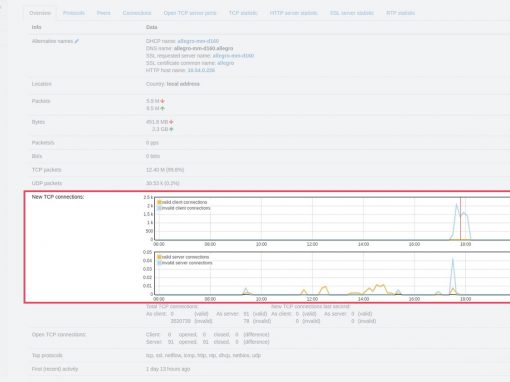Follow the DHCP name link

198,41
